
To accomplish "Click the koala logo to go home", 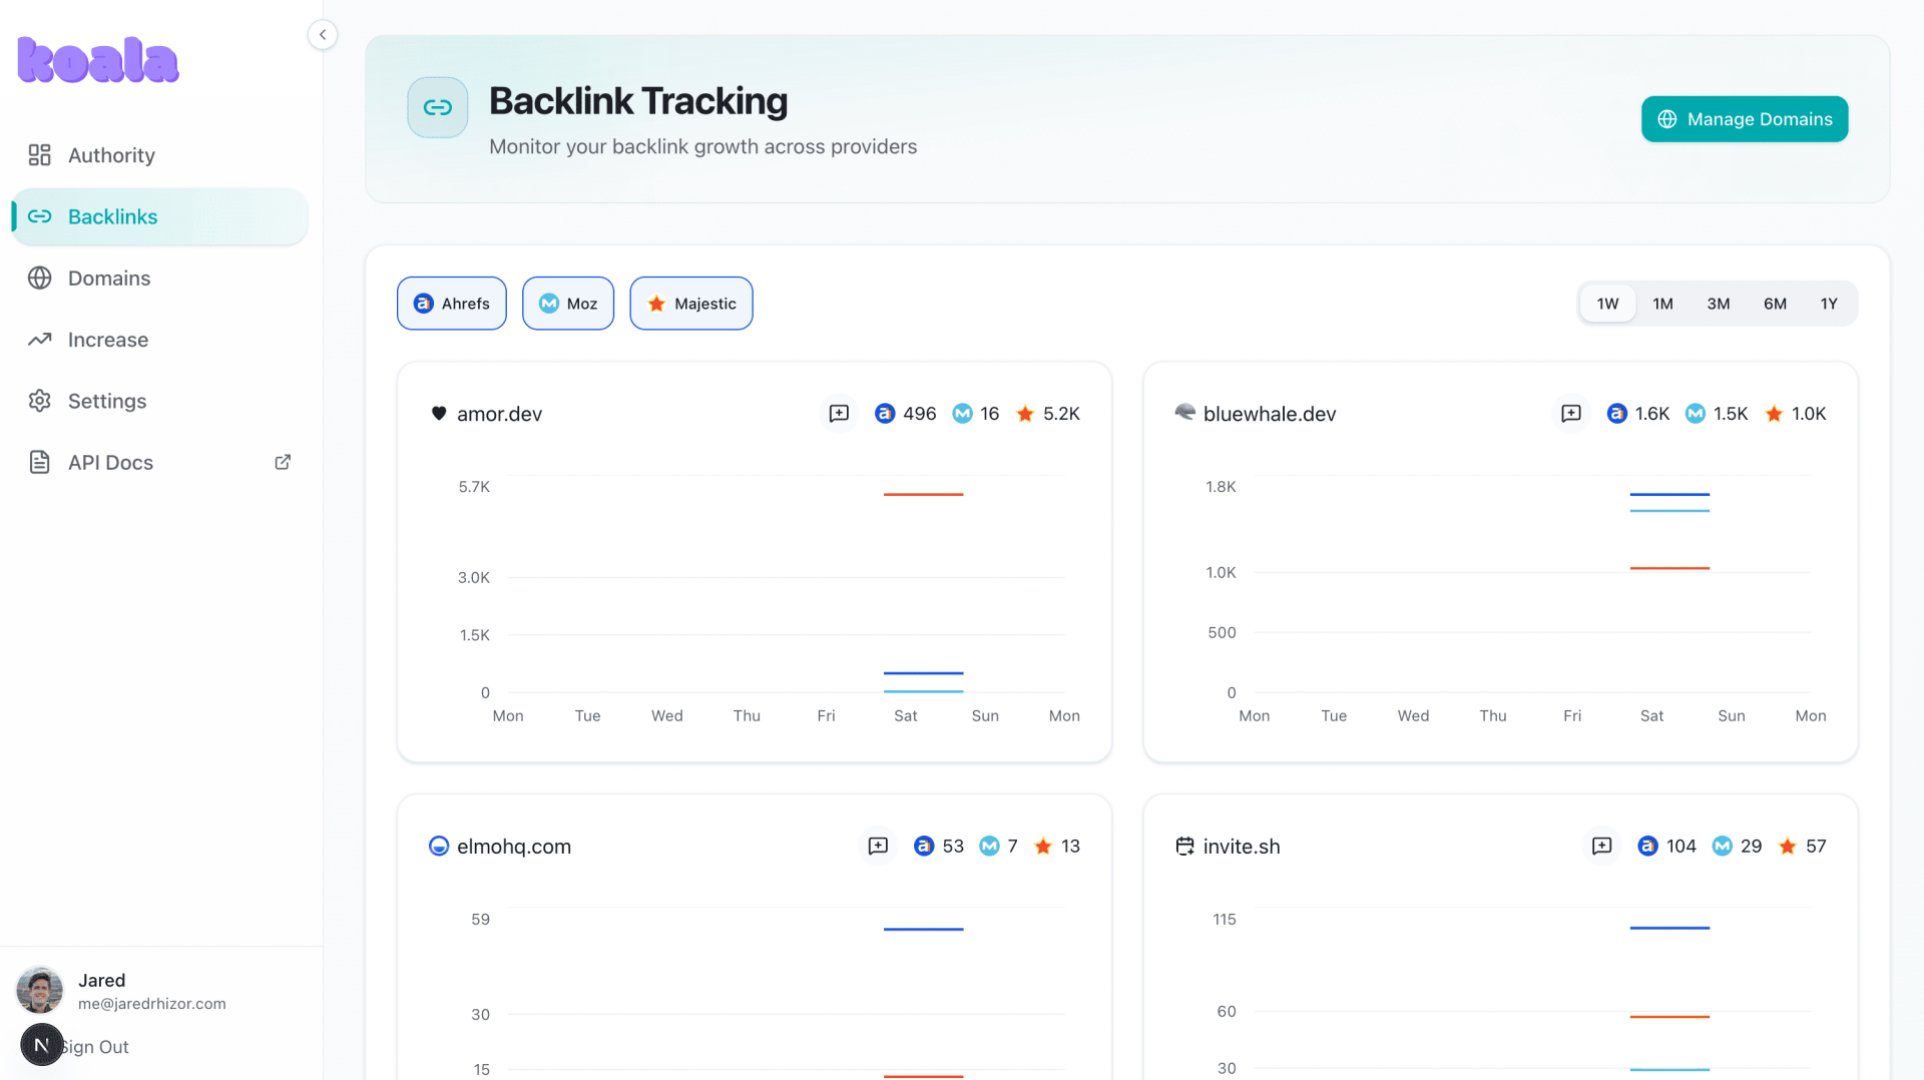I will click(96, 60).
